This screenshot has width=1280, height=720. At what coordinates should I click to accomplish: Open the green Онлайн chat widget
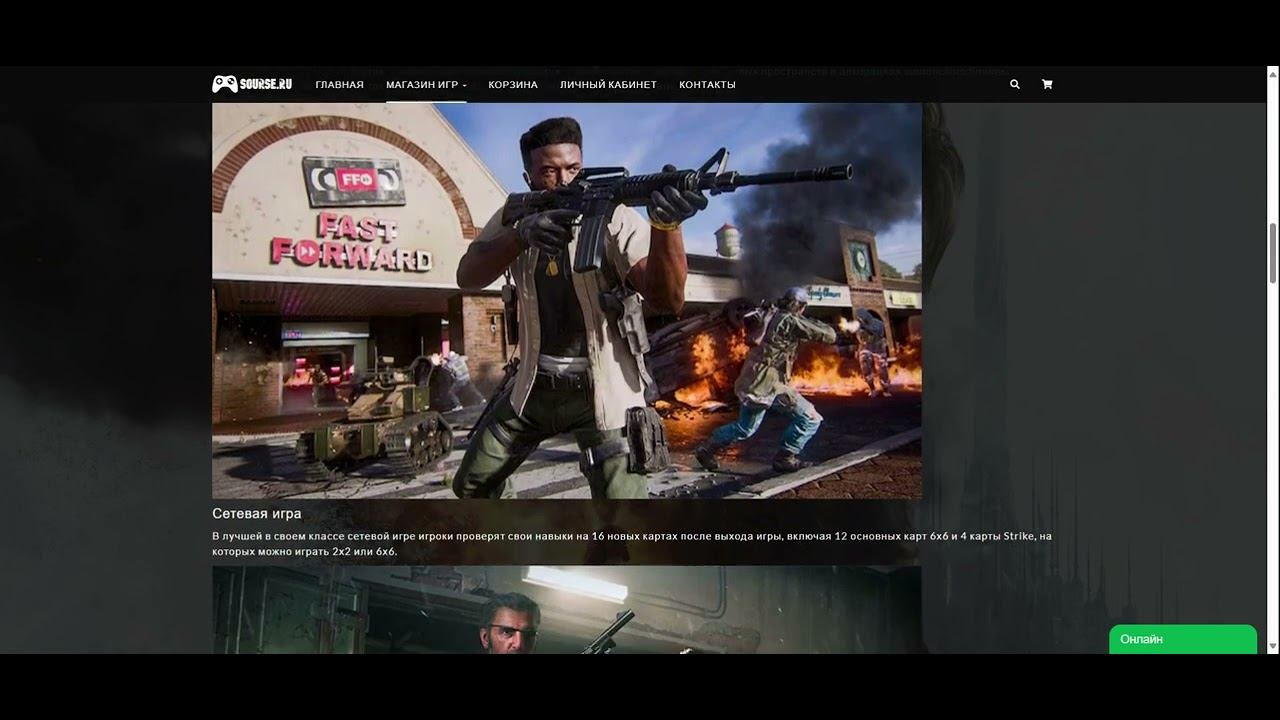tap(1183, 640)
